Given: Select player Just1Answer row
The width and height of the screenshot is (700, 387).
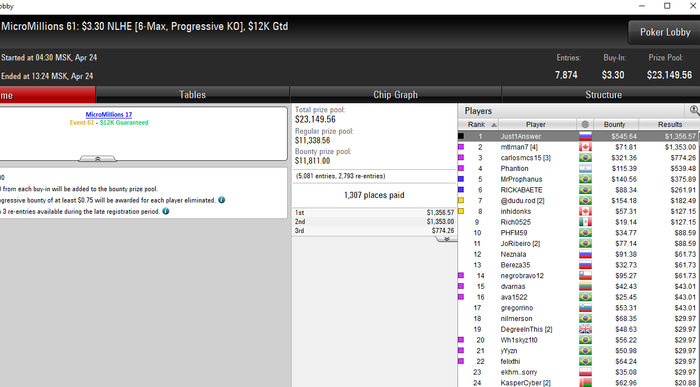Looking at the screenshot, I should [x=579, y=136].
